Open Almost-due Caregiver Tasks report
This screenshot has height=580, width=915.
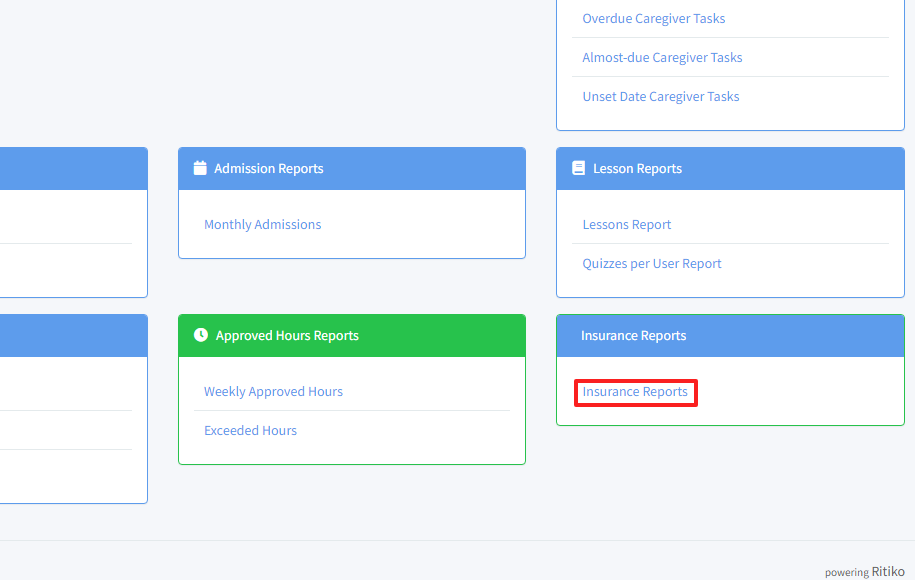click(x=662, y=57)
